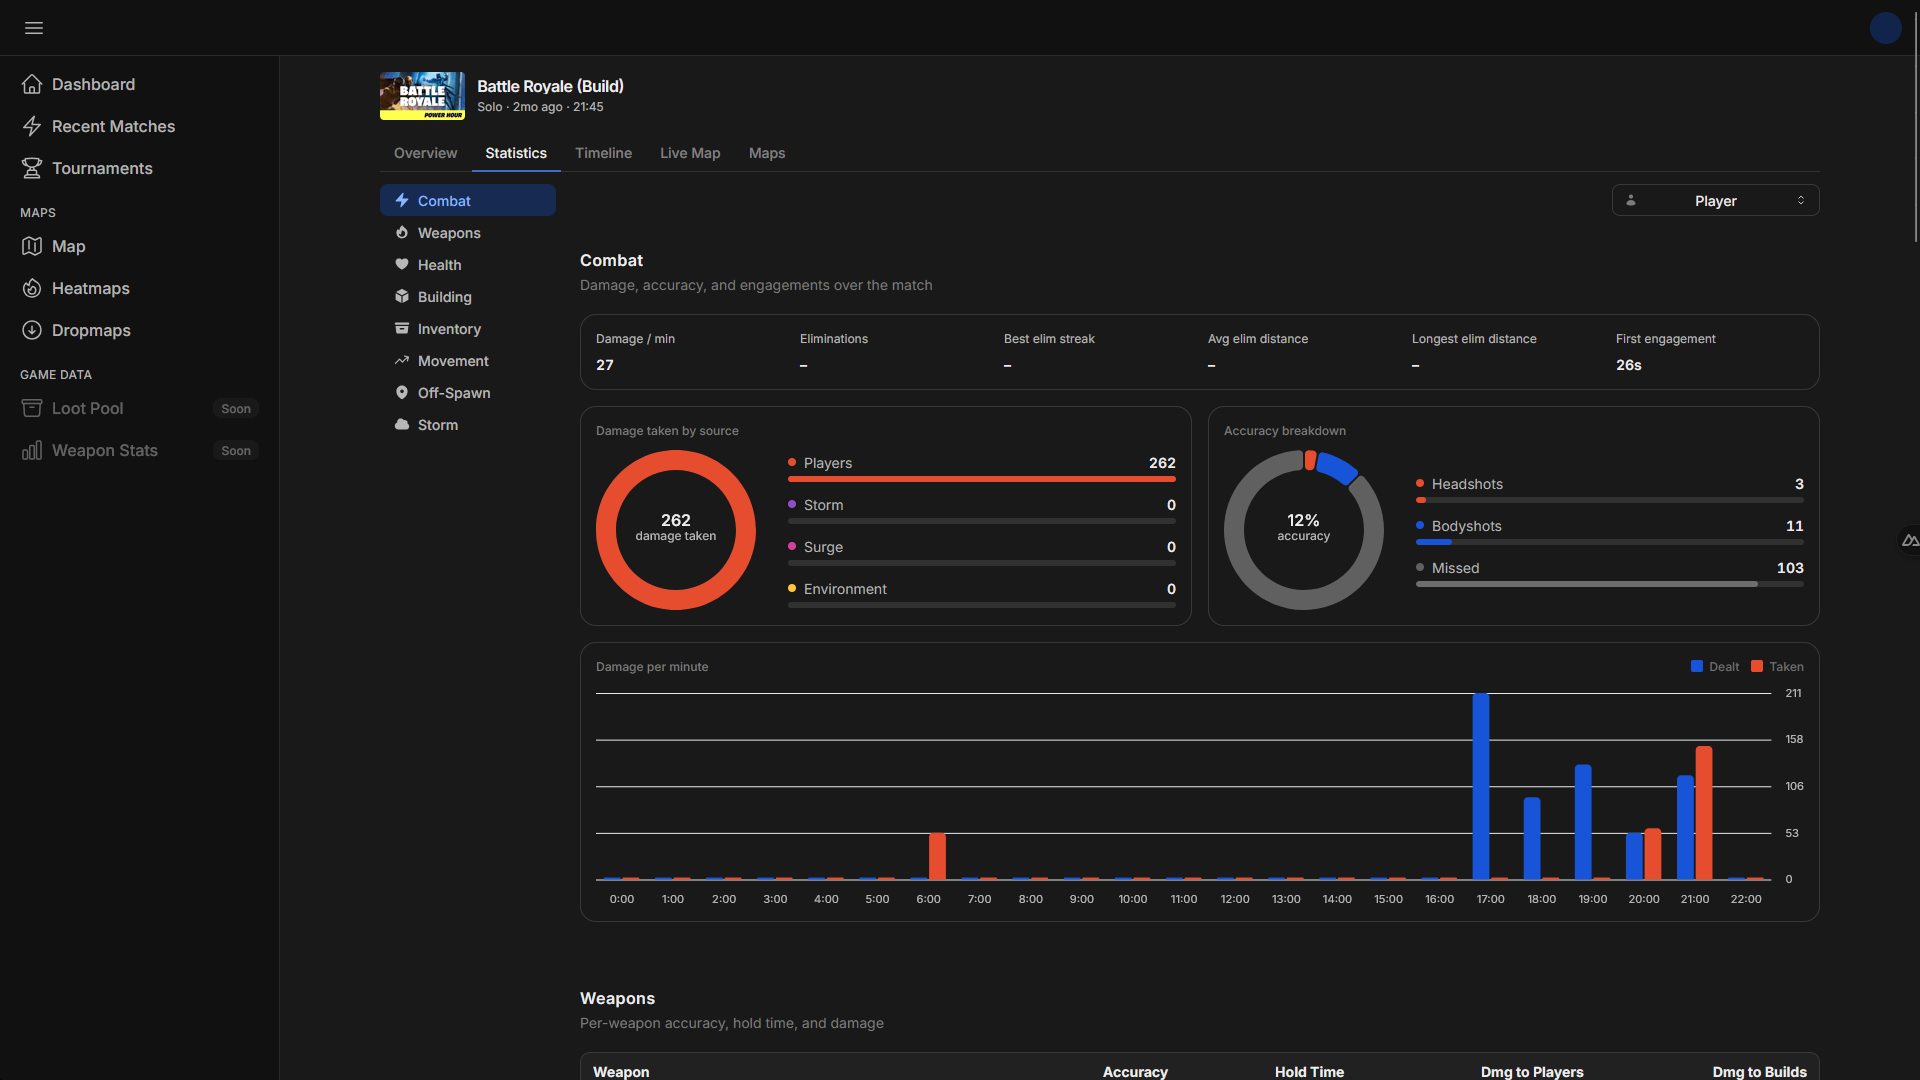Click the Dropmaps download-circle icon
This screenshot has width=1920, height=1080.
[32, 330]
